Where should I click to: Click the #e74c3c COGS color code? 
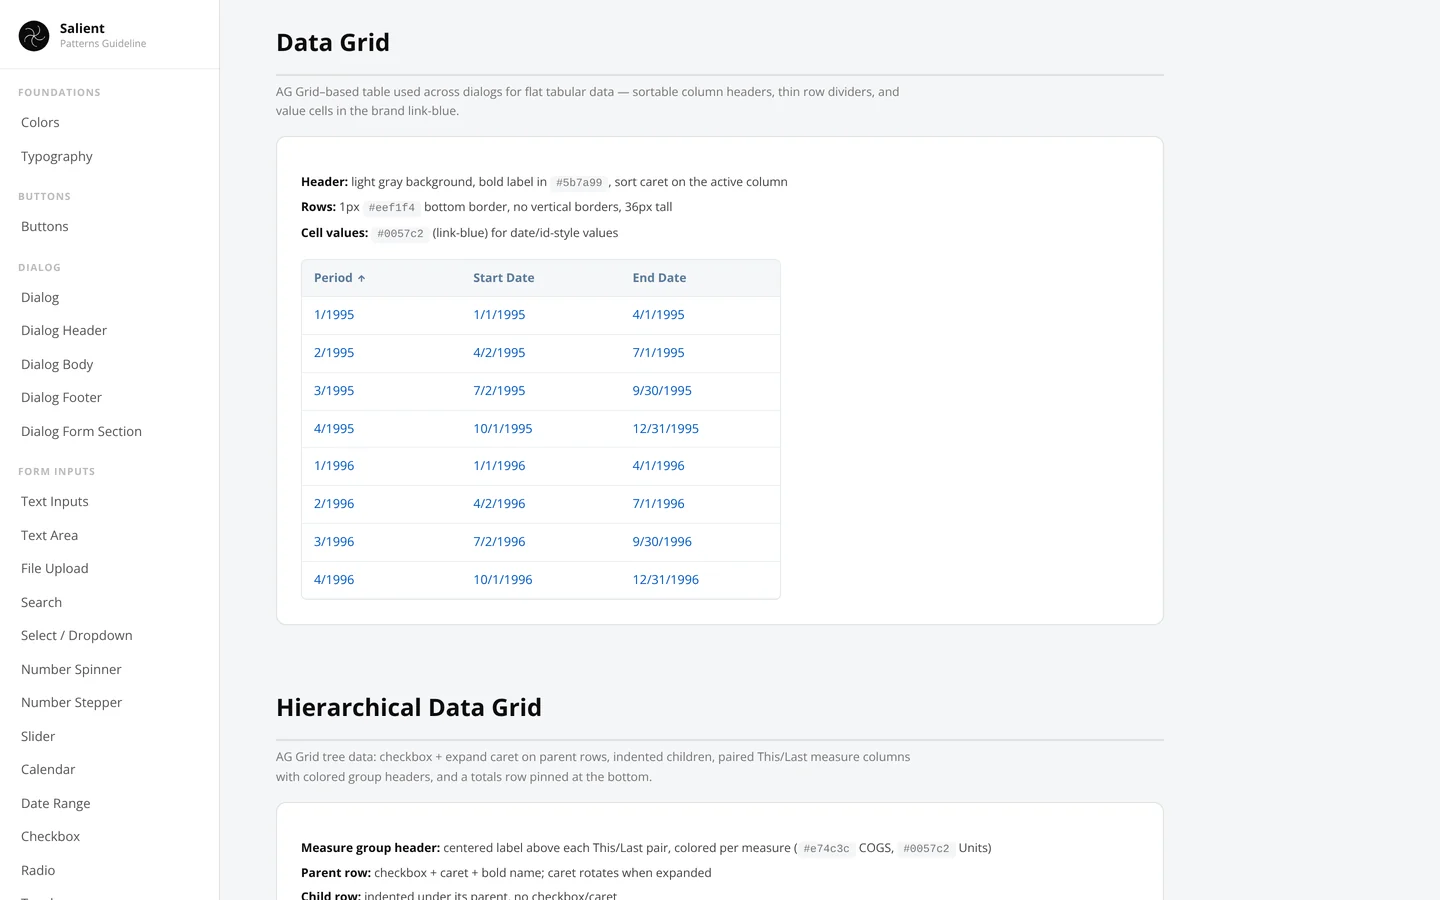coord(826,848)
